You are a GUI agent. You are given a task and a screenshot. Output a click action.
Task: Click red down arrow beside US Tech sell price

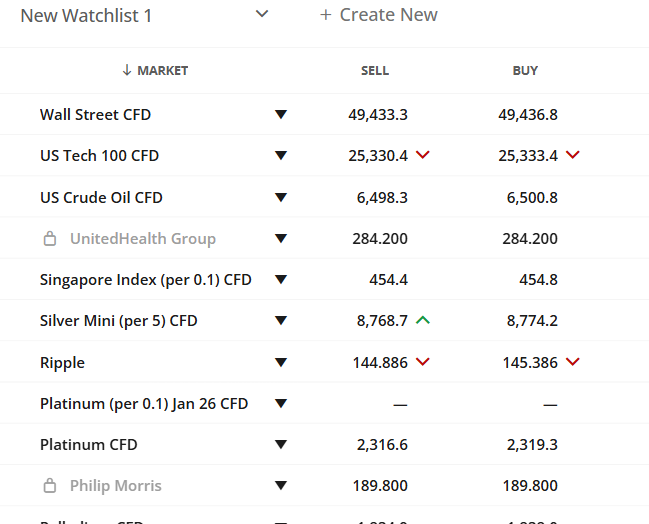[x=423, y=155]
